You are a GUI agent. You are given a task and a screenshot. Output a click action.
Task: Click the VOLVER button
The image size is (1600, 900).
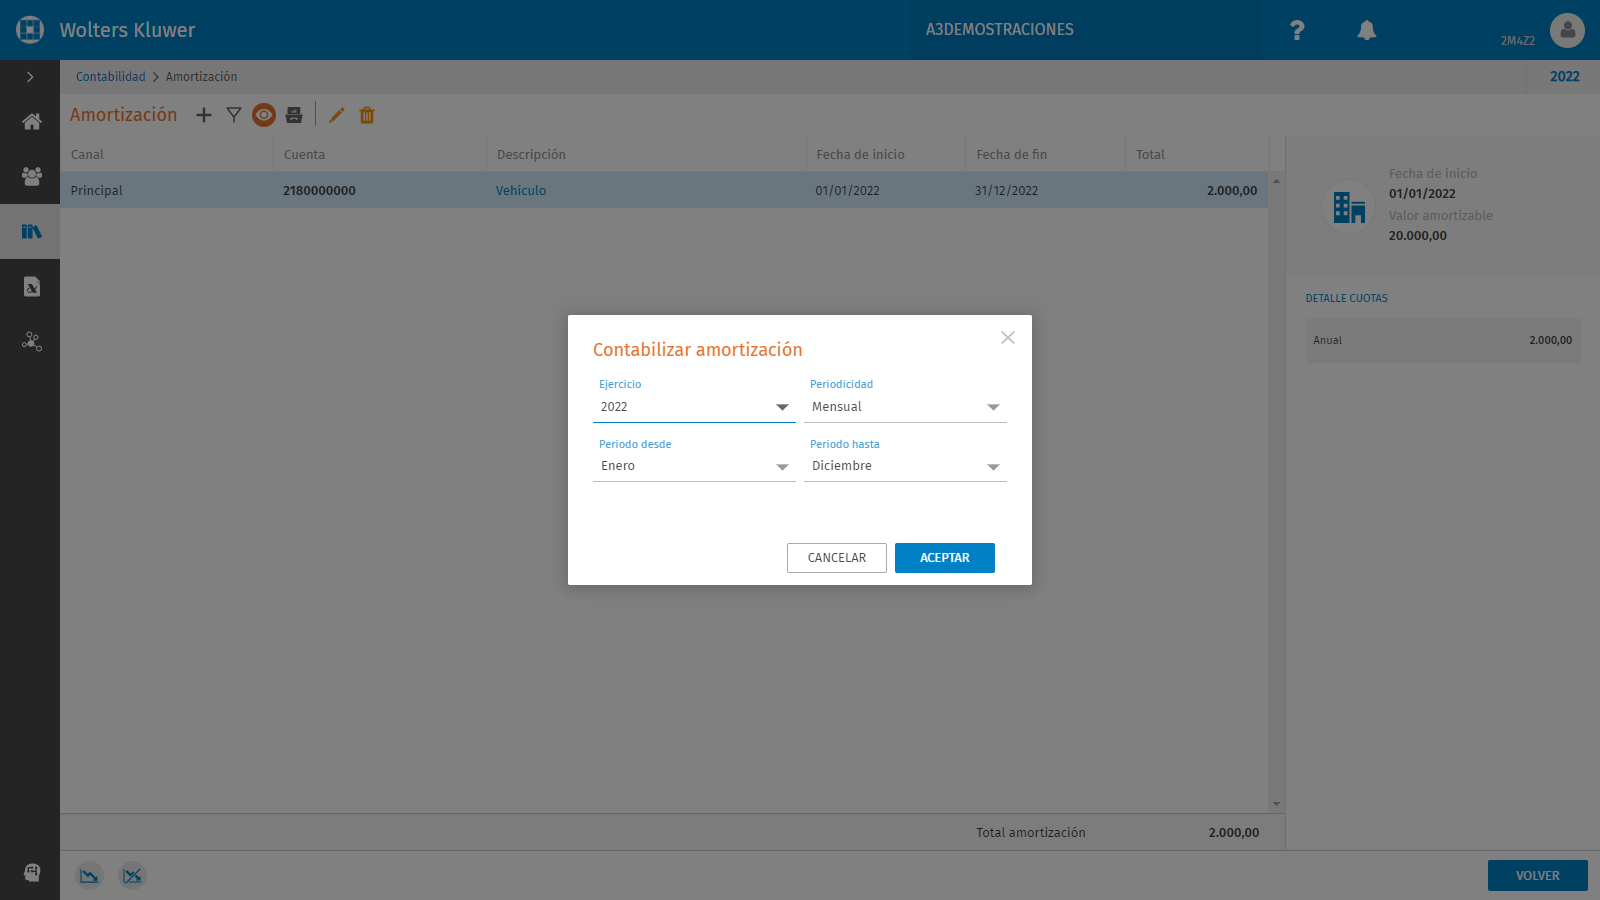[x=1538, y=875]
